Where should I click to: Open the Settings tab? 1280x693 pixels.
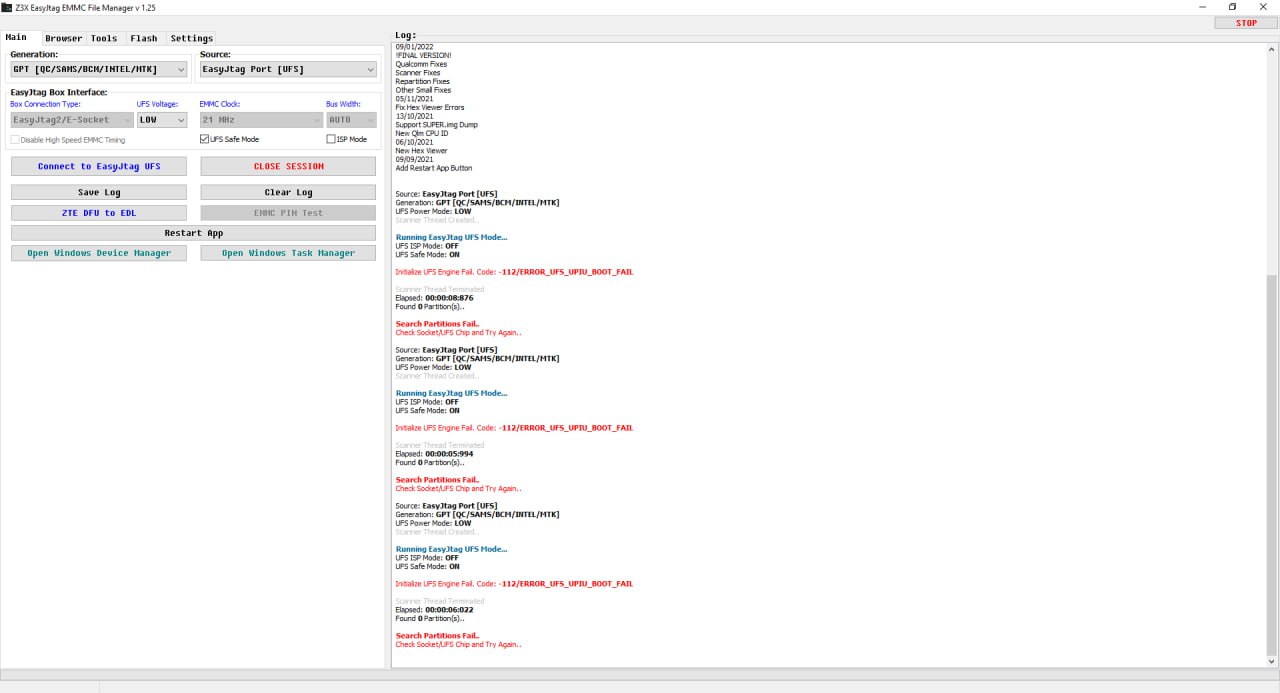coord(191,38)
